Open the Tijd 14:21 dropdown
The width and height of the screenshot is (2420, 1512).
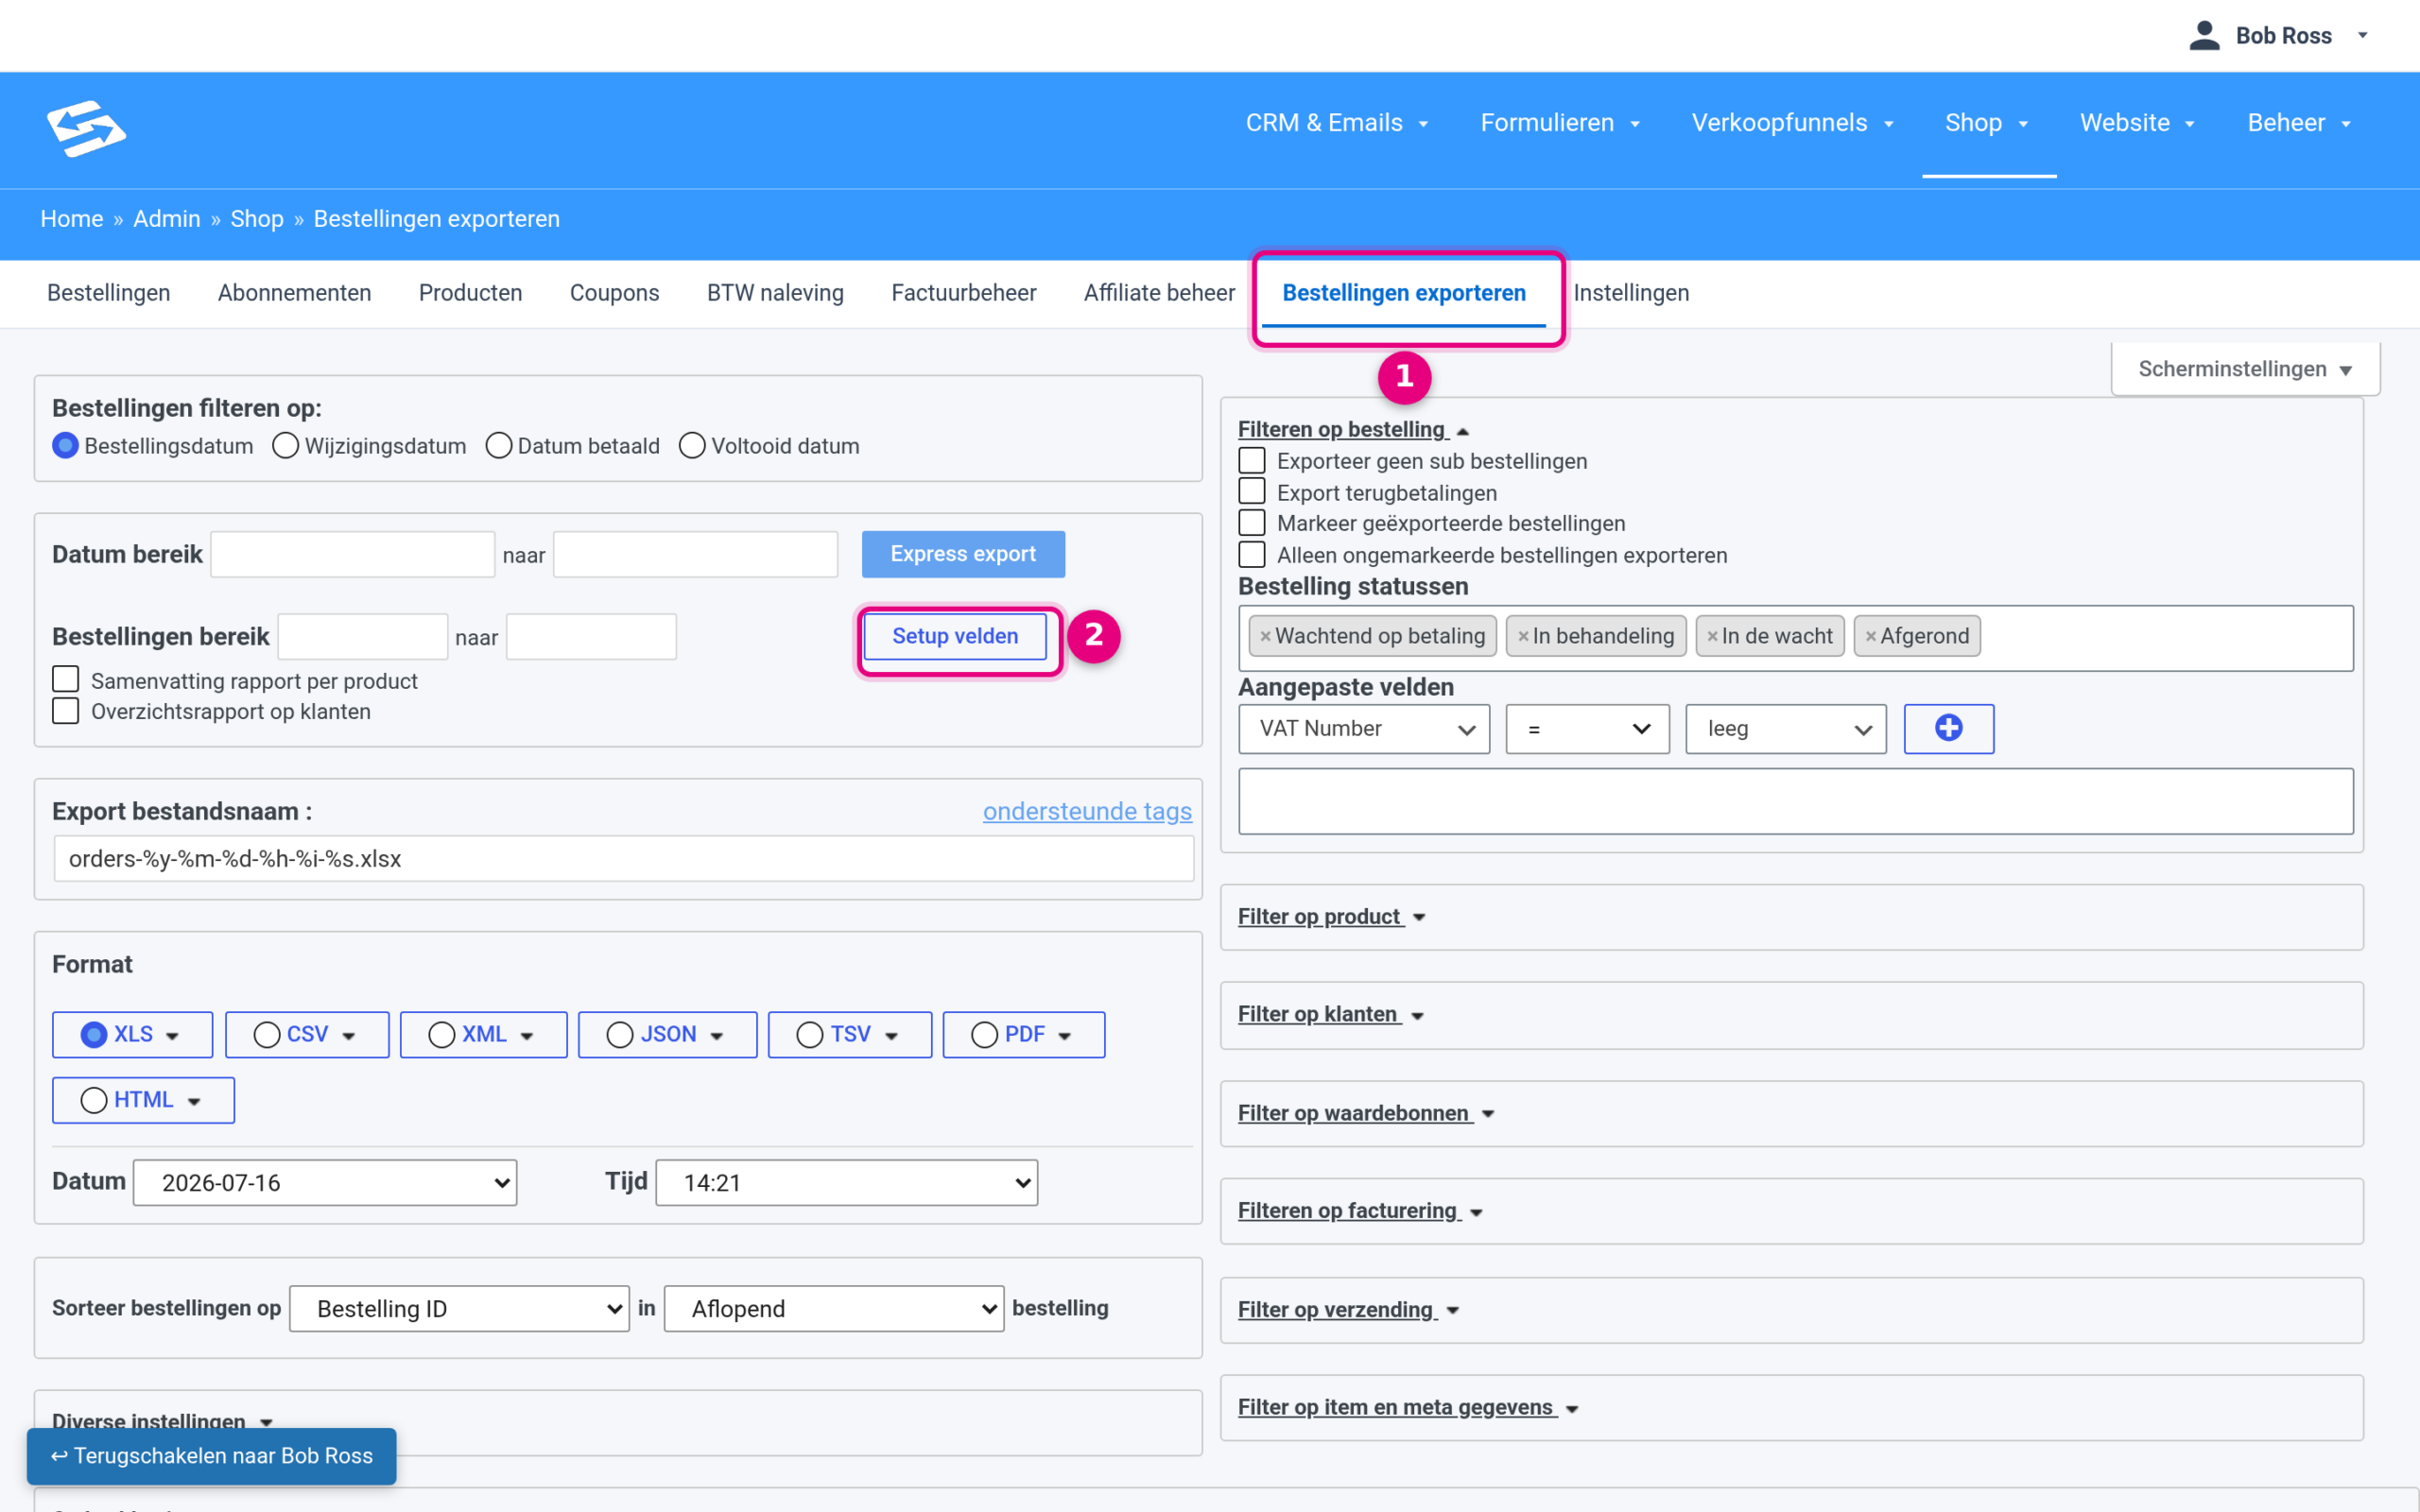pos(847,1183)
